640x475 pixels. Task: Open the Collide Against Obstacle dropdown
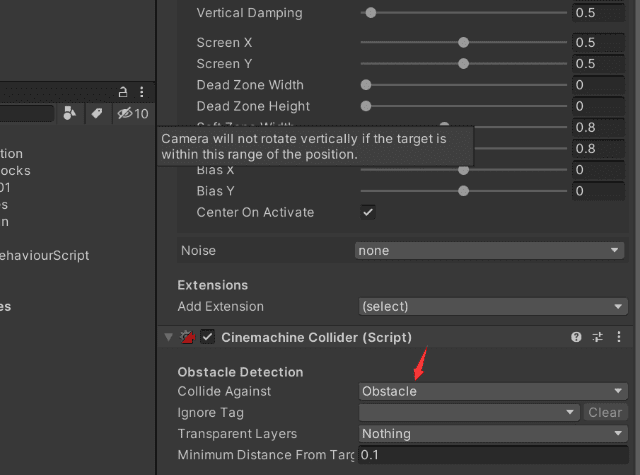click(490, 391)
